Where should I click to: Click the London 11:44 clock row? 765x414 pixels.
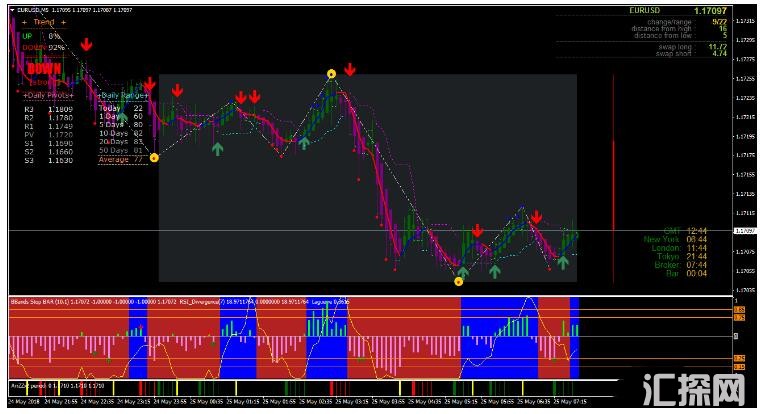pos(679,248)
